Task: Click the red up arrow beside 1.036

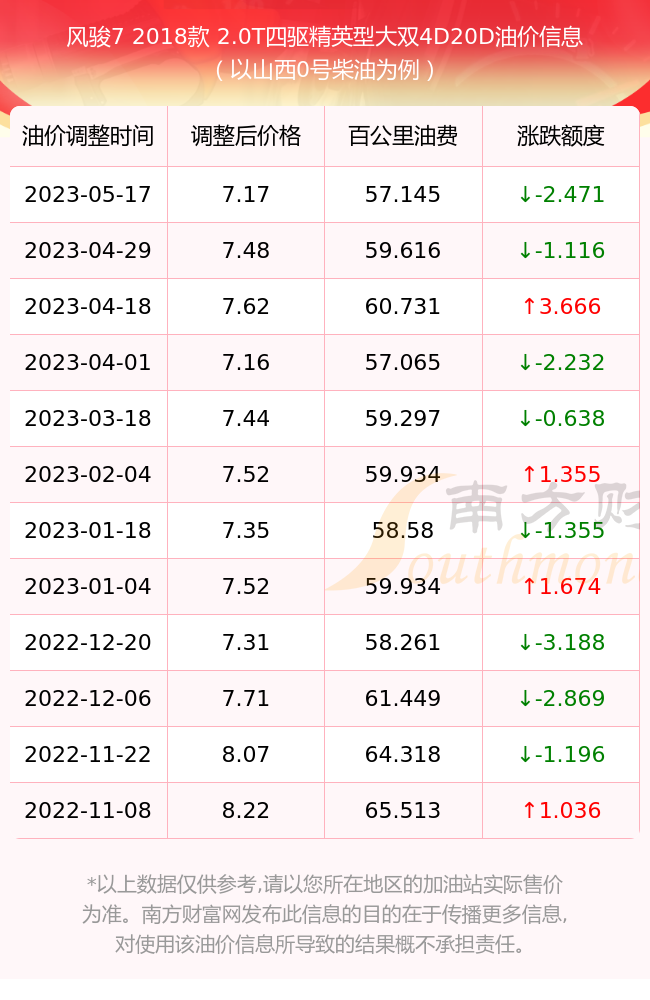Action: pyautogui.click(x=529, y=811)
